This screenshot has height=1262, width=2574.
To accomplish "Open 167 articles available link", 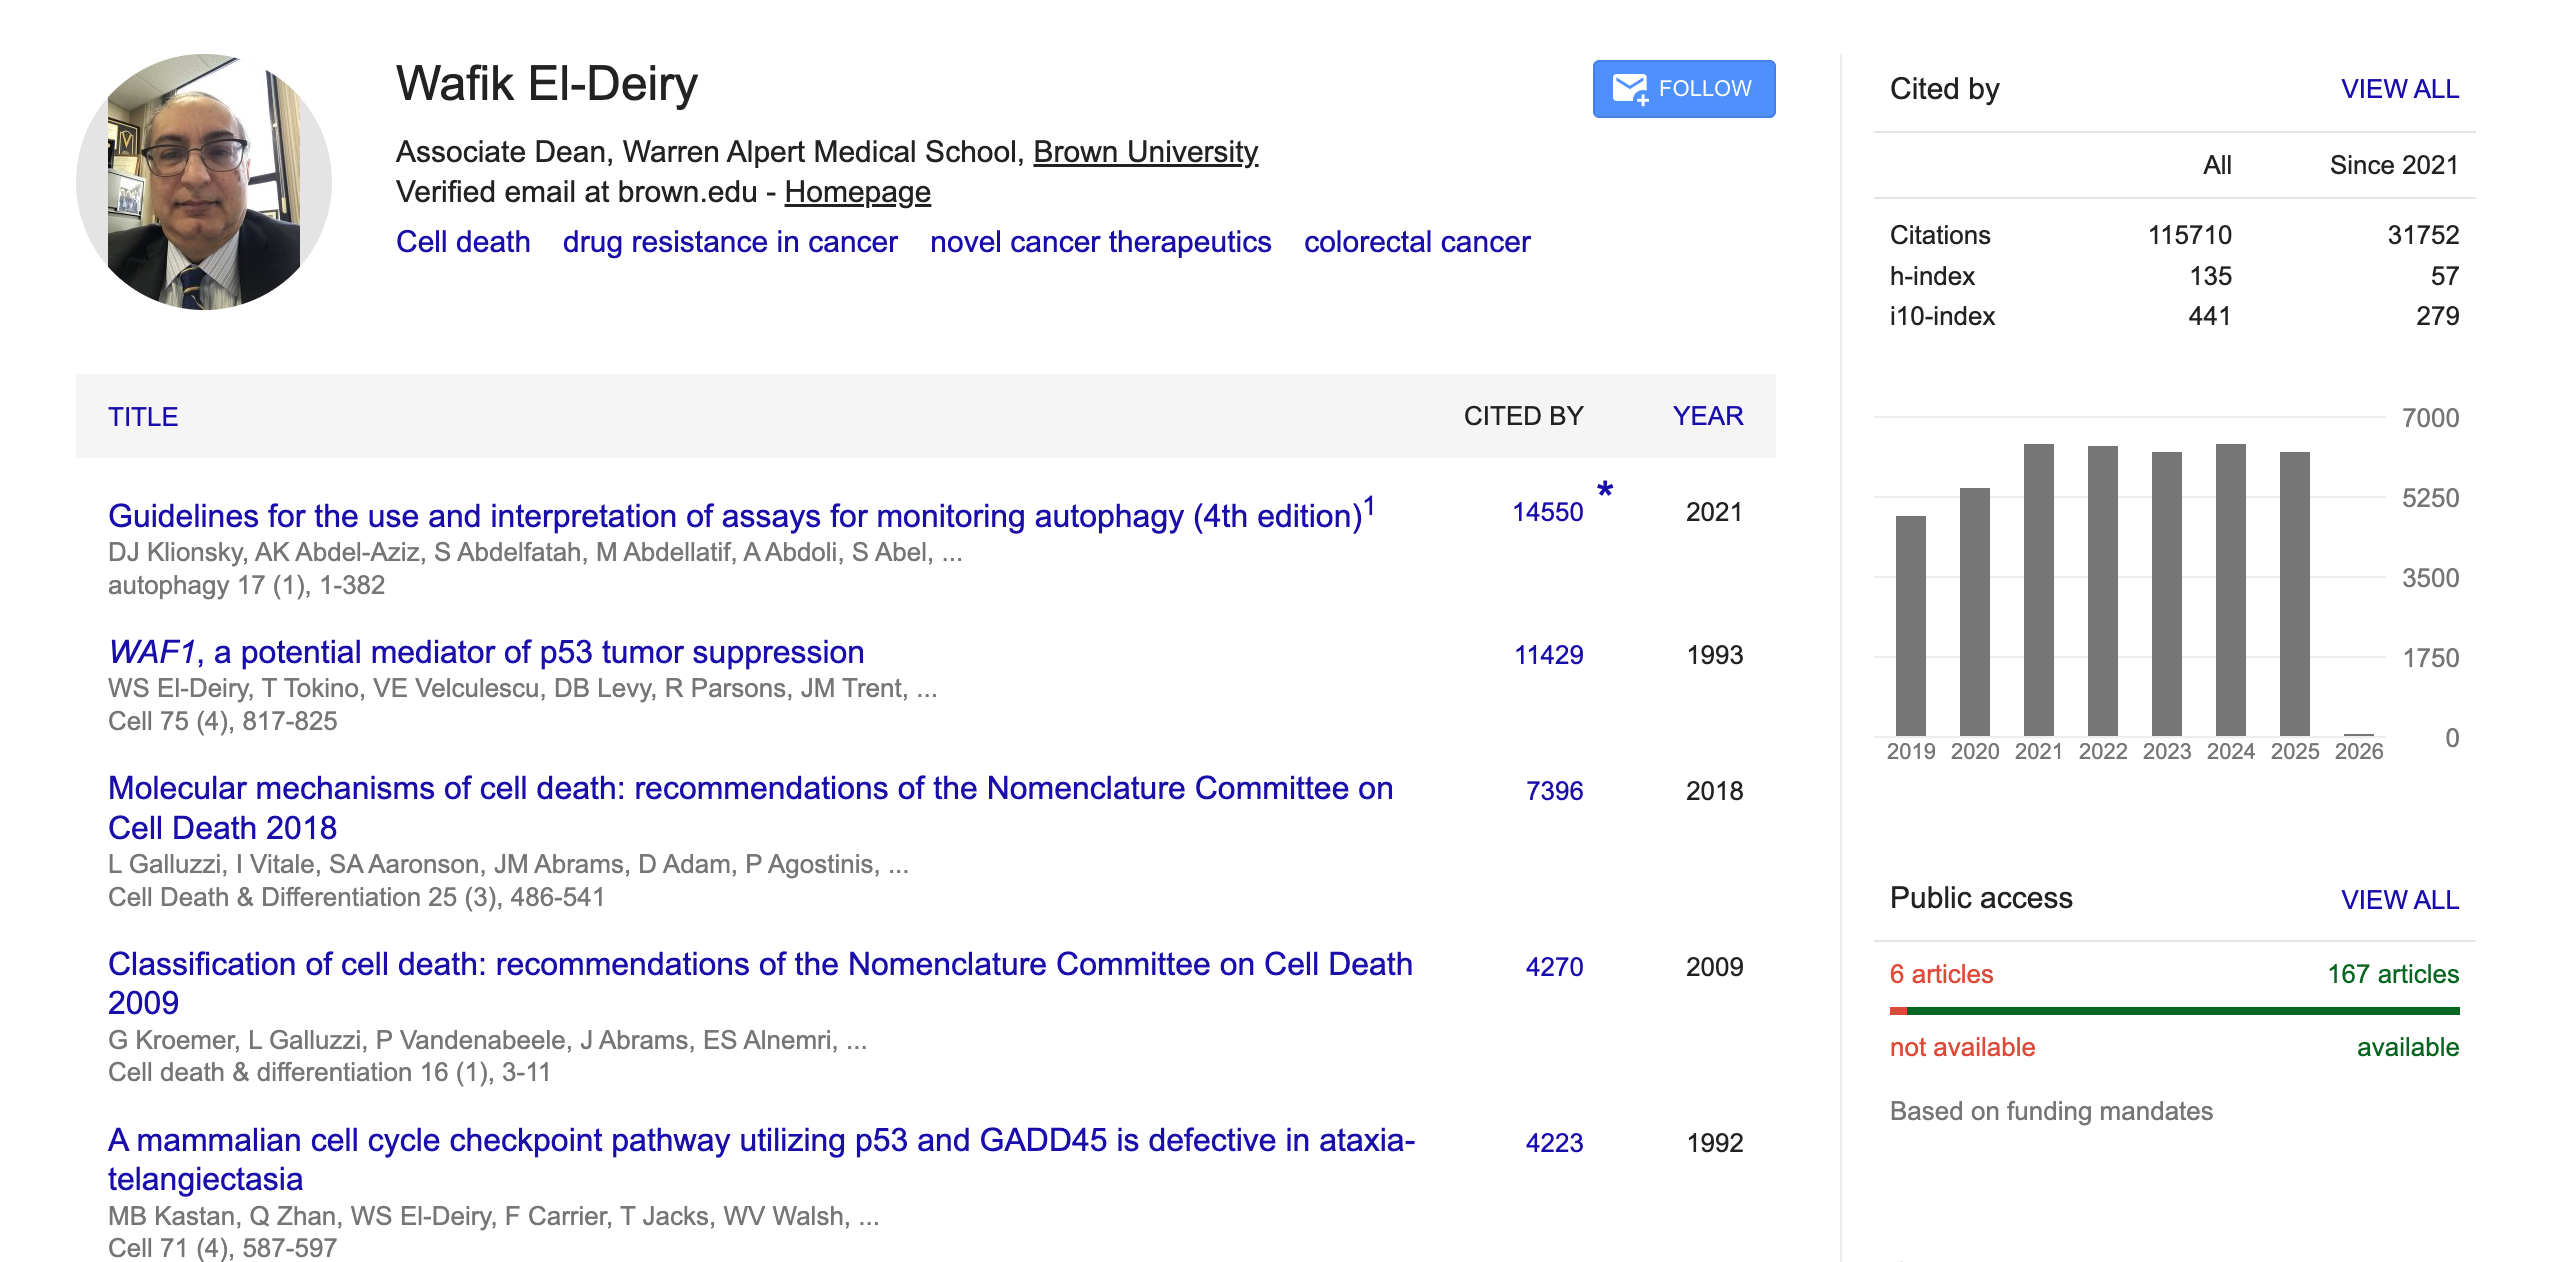I will pos(2392,974).
